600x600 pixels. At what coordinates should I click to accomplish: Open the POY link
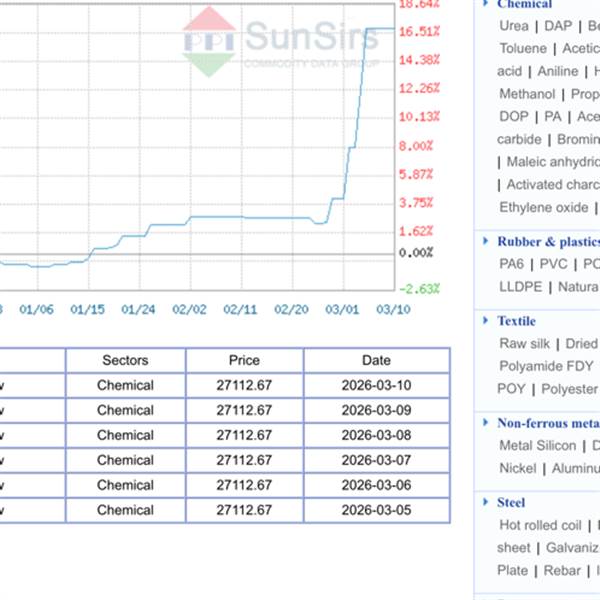[511, 389]
